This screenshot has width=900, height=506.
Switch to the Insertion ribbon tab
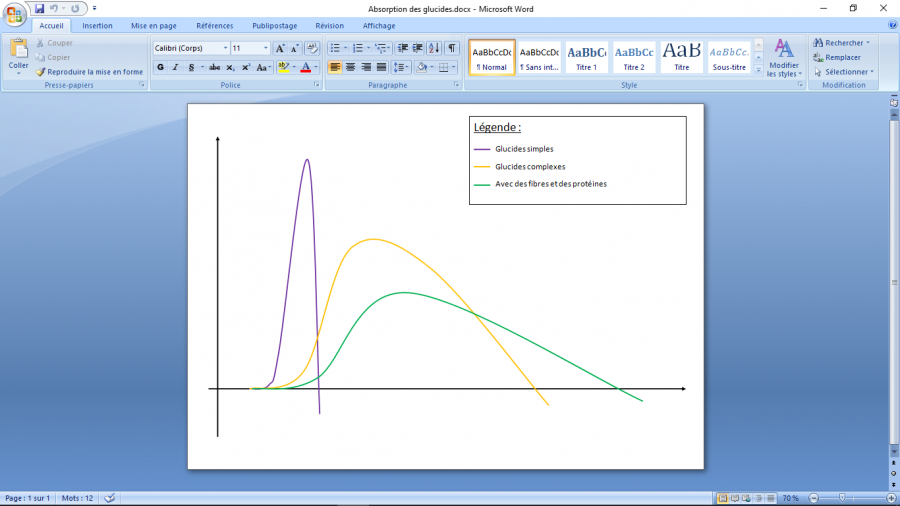(97, 25)
